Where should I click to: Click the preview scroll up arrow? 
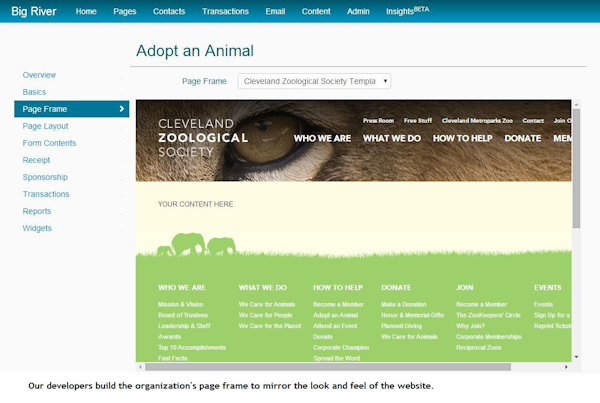576,104
